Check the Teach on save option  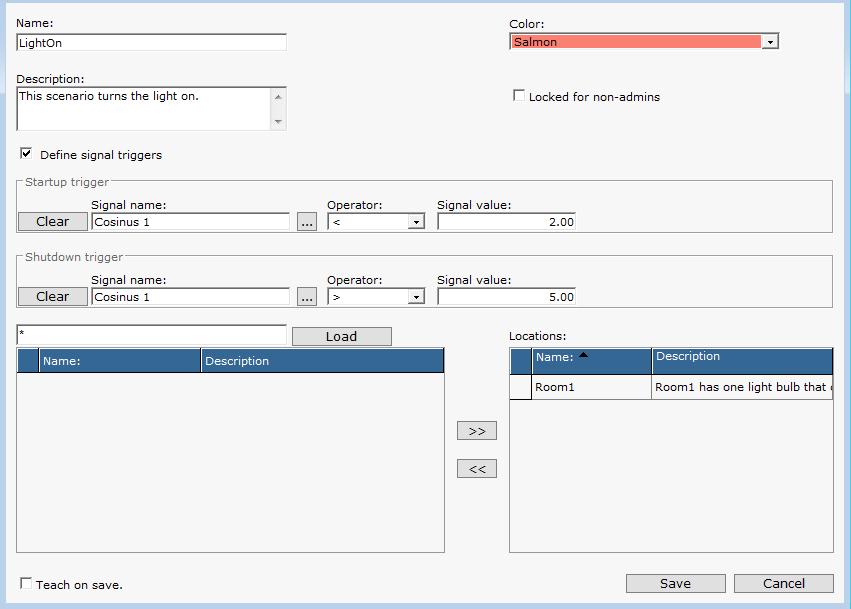click(x=26, y=583)
